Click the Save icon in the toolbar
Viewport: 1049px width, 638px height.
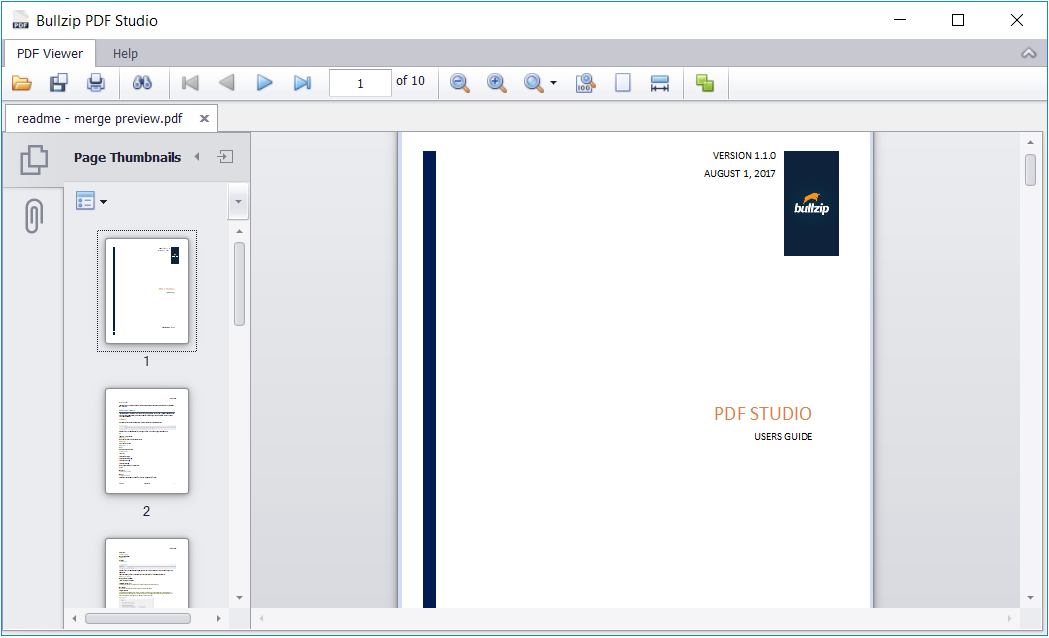click(x=59, y=83)
